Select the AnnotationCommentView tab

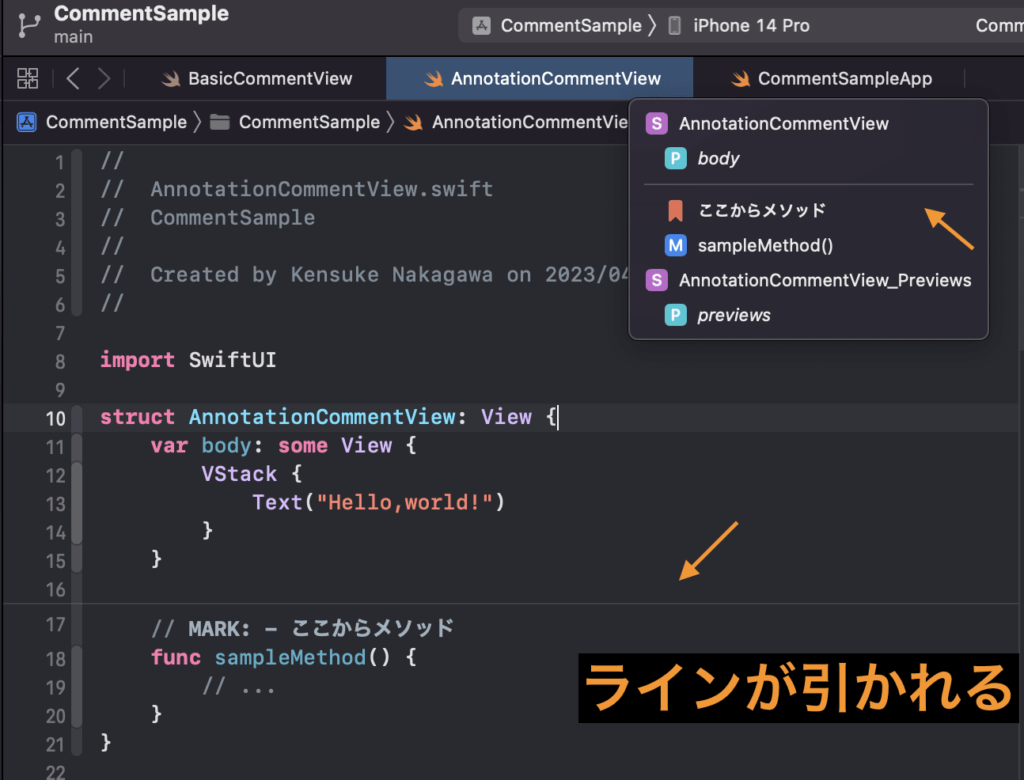(539, 78)
